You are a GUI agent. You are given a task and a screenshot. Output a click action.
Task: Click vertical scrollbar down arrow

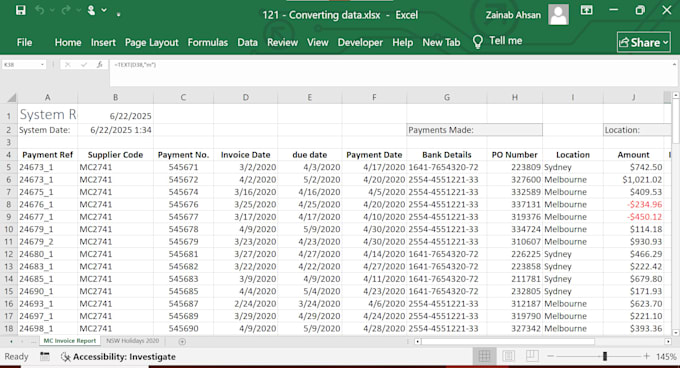click(x=676, y=333)
